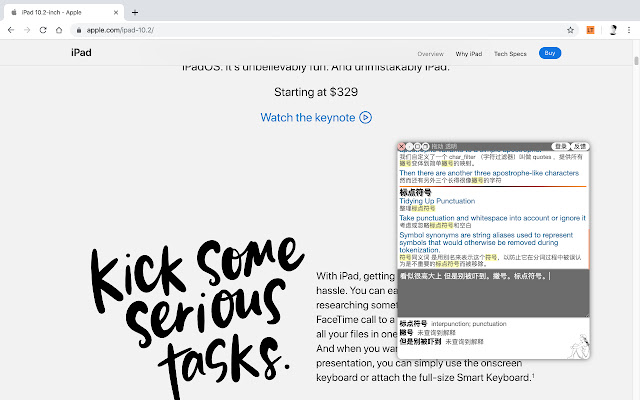Click the 但是别被吓到 entry in lookup results
The height and width of the screenshot is (400, 640).
pyautogui.click(x=441, y=342)
